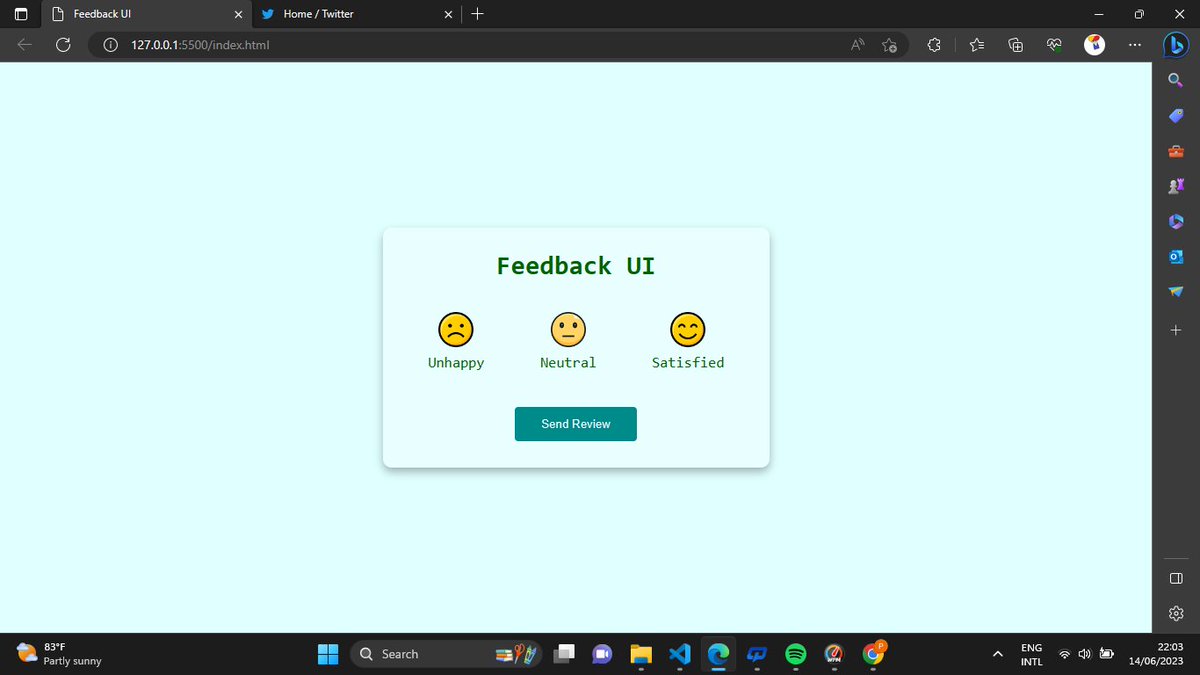This screenshot has width=1200, height=675.
Task: Open the sidebar Shopping tag icon
Action: (x=1176, y=116)
